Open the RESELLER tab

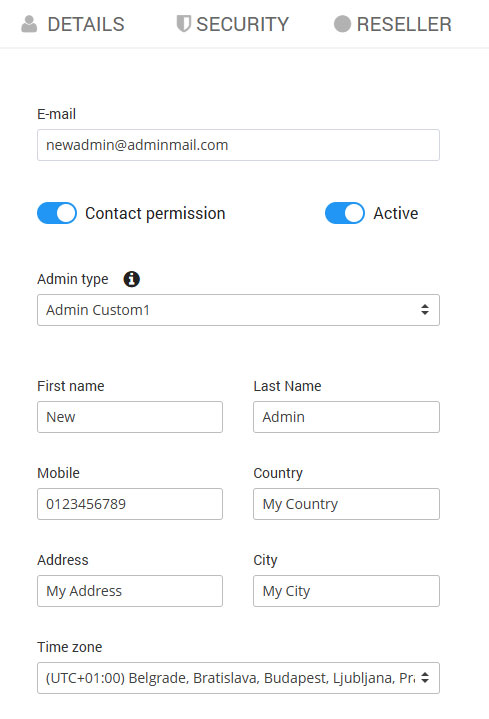pos(393,24)
